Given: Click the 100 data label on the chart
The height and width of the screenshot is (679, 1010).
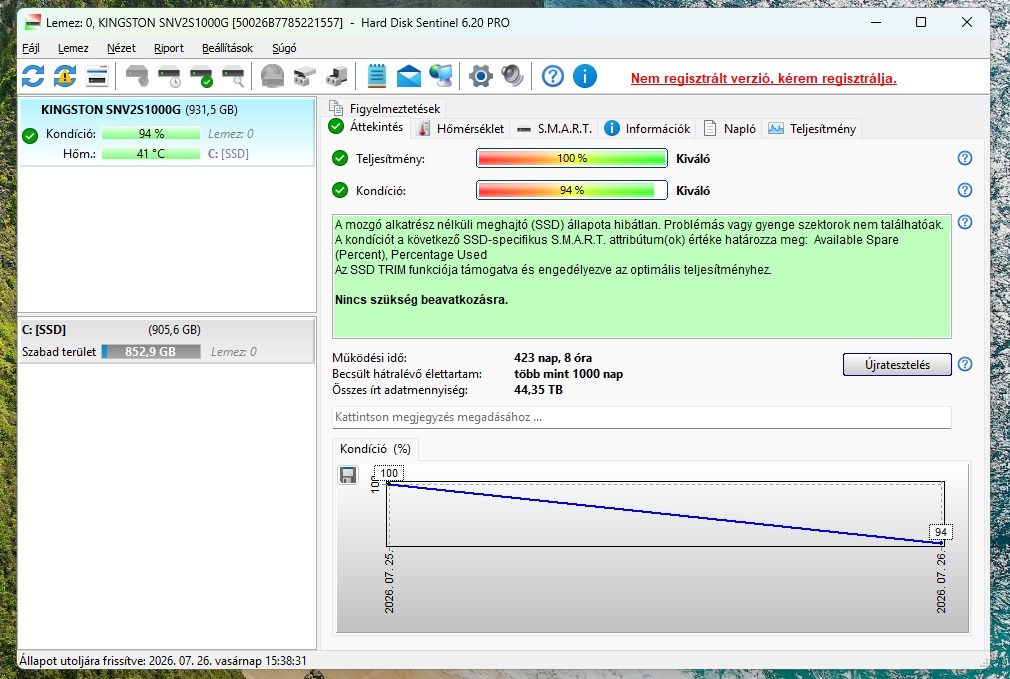Looking at the screenshot, I should click(x=389, y=473).
